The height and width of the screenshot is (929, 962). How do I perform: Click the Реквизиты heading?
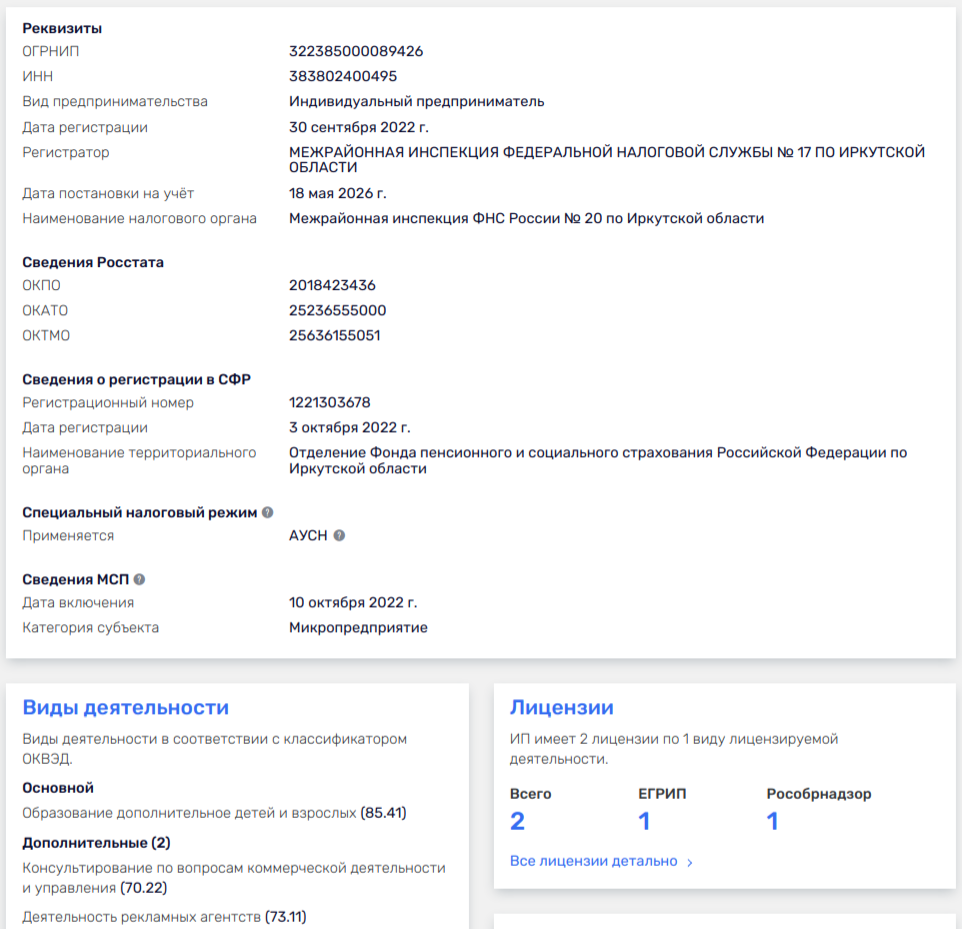click(62, 28)
